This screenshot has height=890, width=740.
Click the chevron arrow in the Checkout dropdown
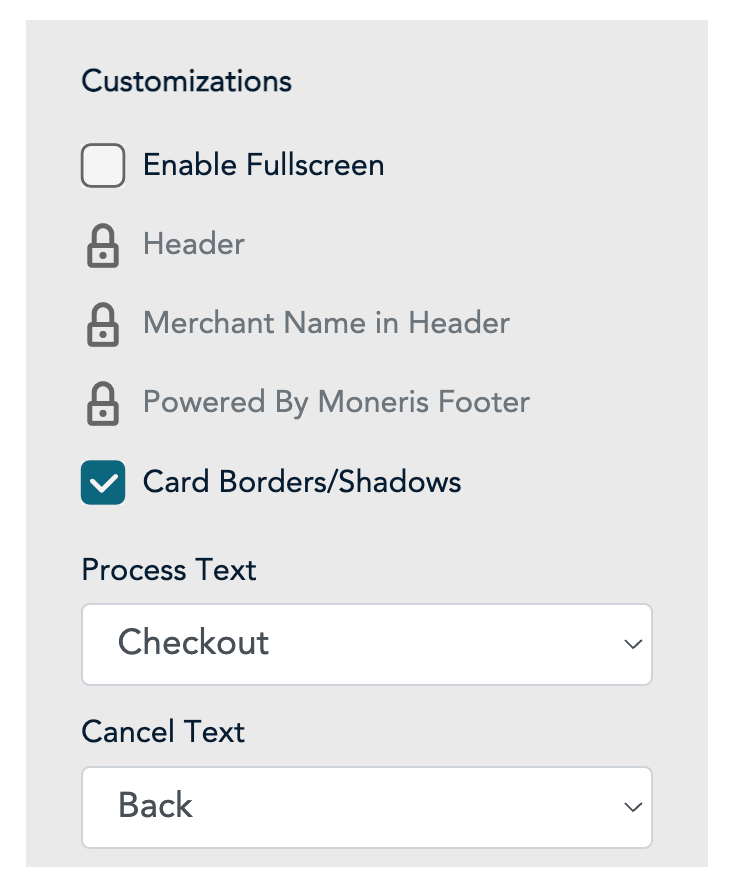(632, 645)
